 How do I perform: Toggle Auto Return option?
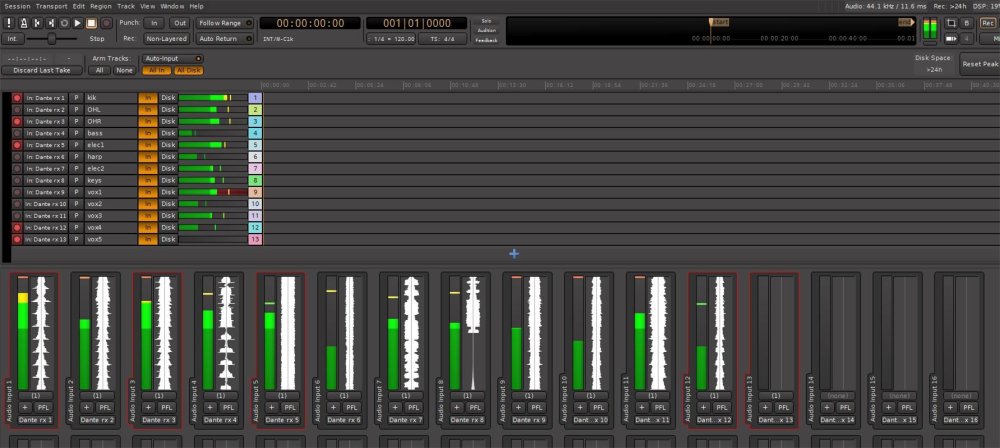[x=224, y=38]
